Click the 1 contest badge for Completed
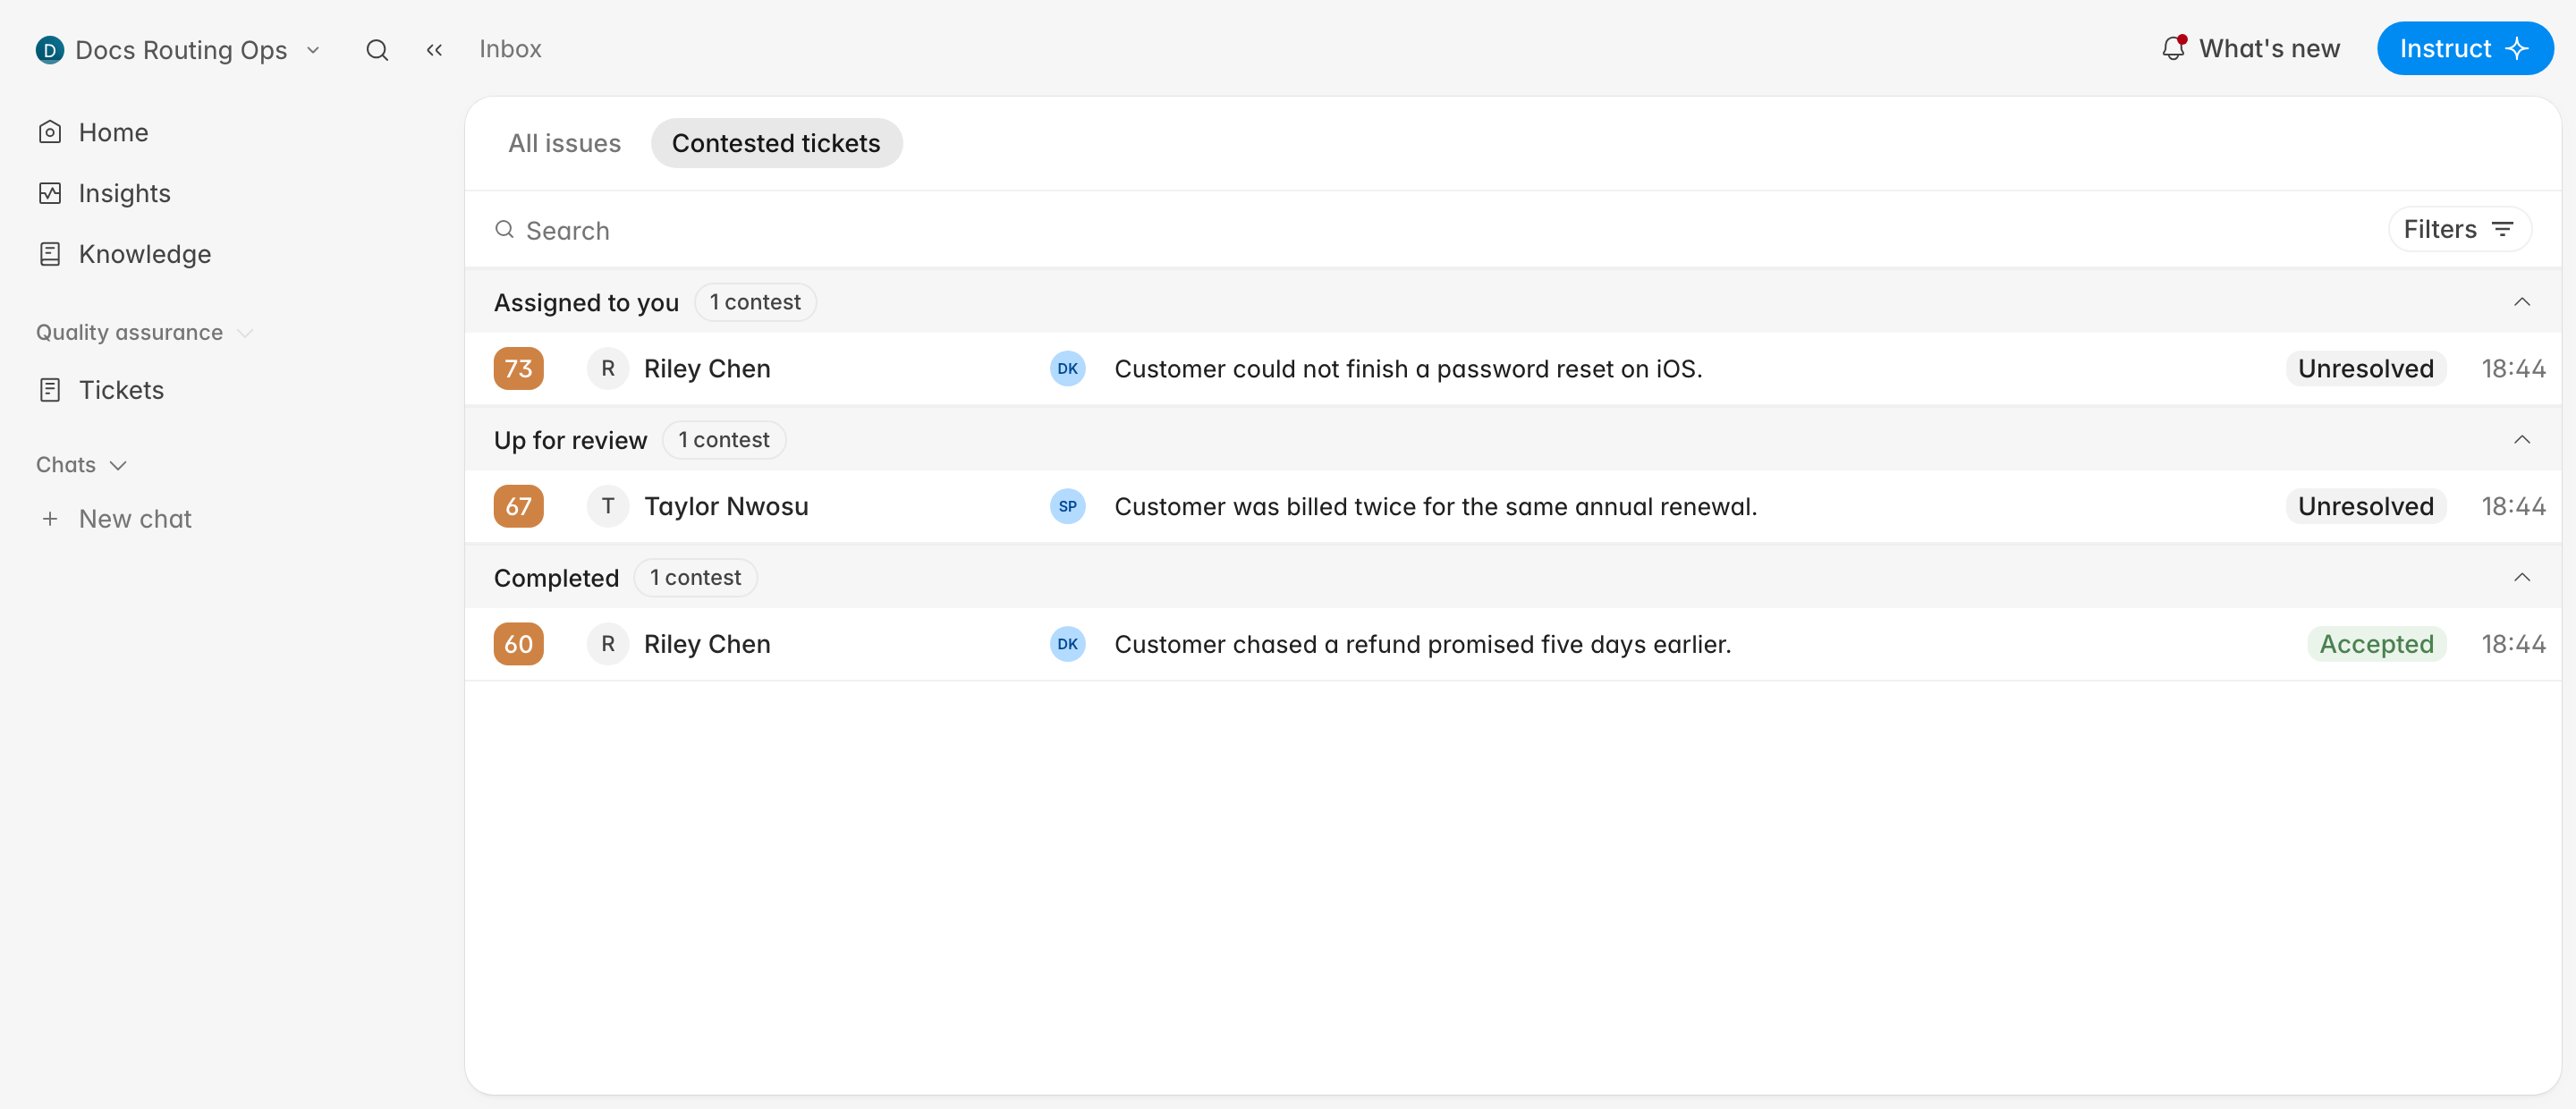 click(696, 577)
